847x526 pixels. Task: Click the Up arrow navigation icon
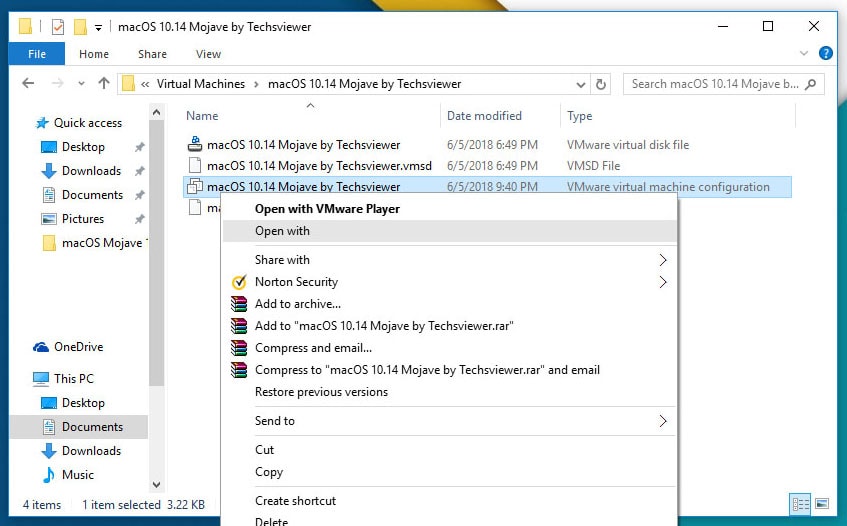click(x=104, y=84)
